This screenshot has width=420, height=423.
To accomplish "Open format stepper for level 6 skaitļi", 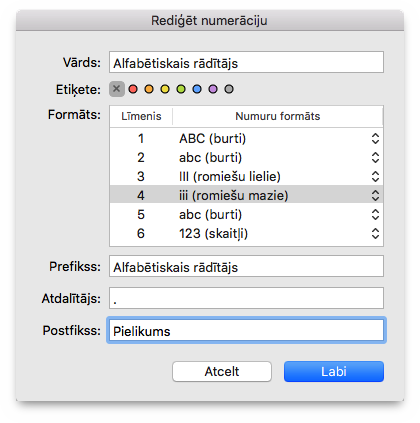I will (x=375, y=233).
